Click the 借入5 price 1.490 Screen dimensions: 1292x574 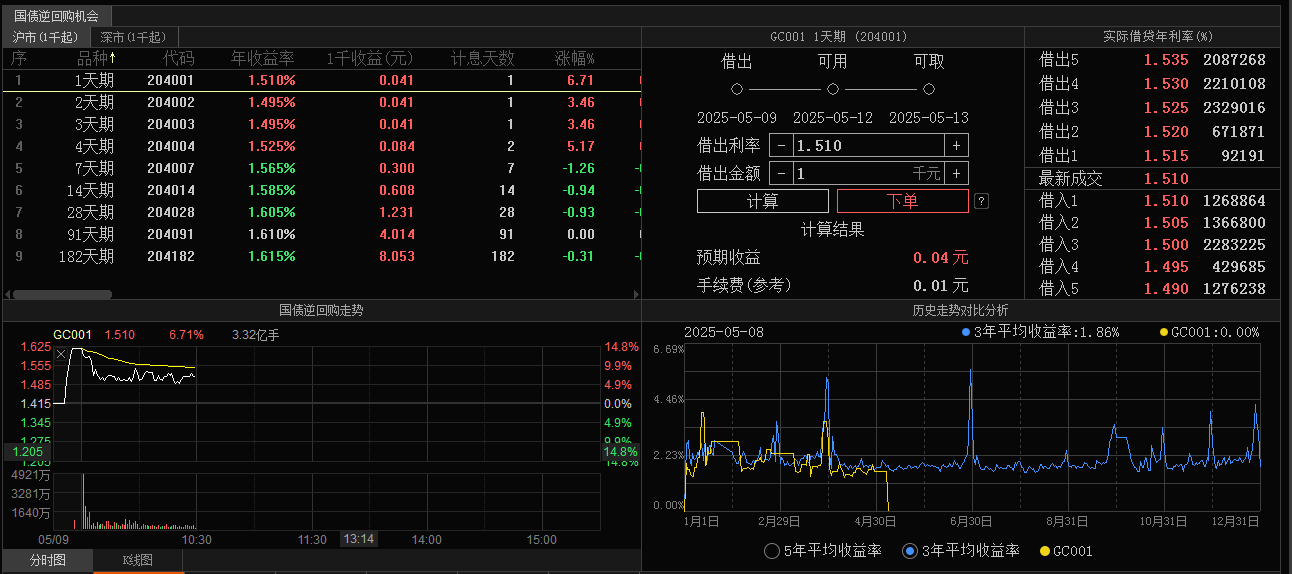pyautogui.click(x=1166, y=289)
